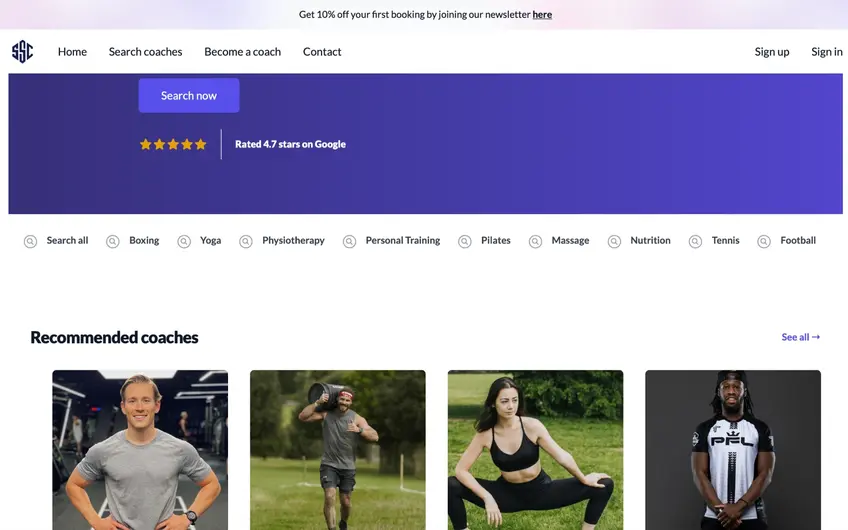This screenshot has width=848, height=530.
Task: Select the Massage category
Action: click(570, 240)
